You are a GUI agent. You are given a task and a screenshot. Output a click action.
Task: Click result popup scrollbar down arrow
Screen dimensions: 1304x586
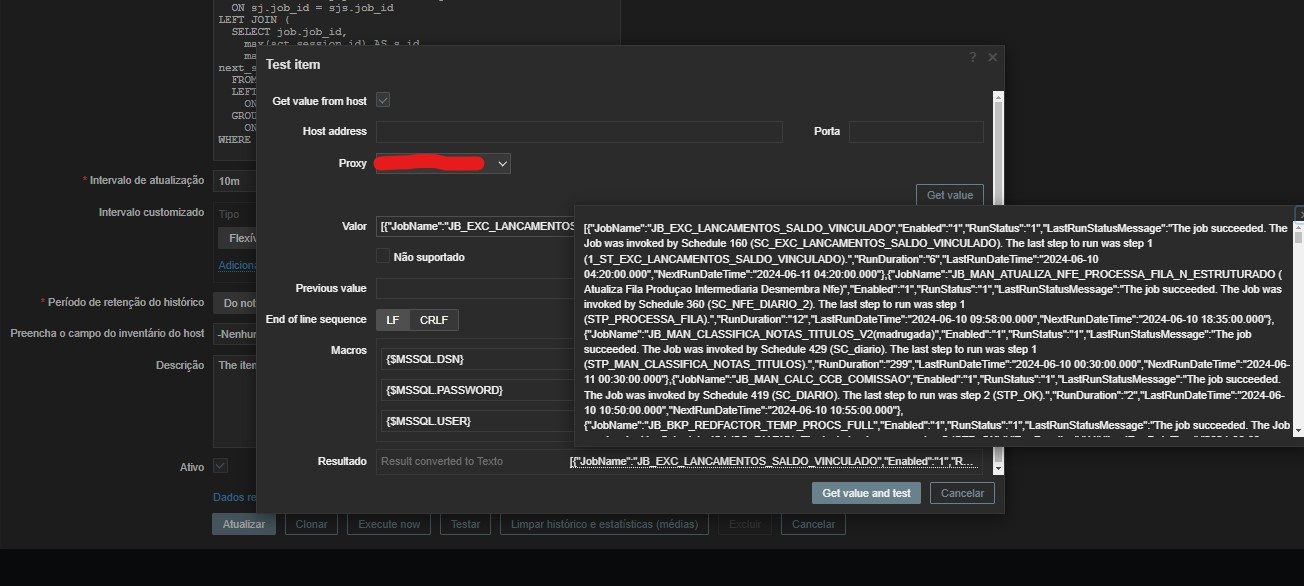[x=1299, y=429]
